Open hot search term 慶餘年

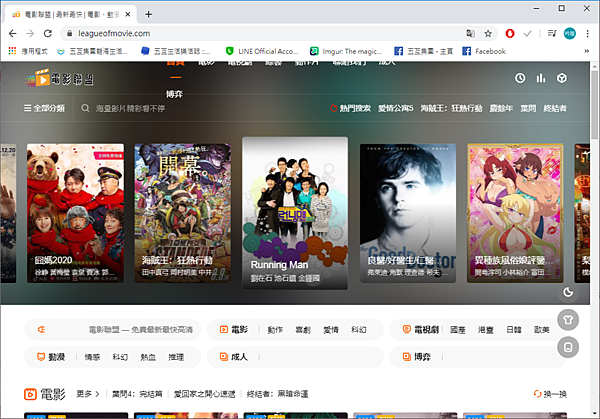501,108
